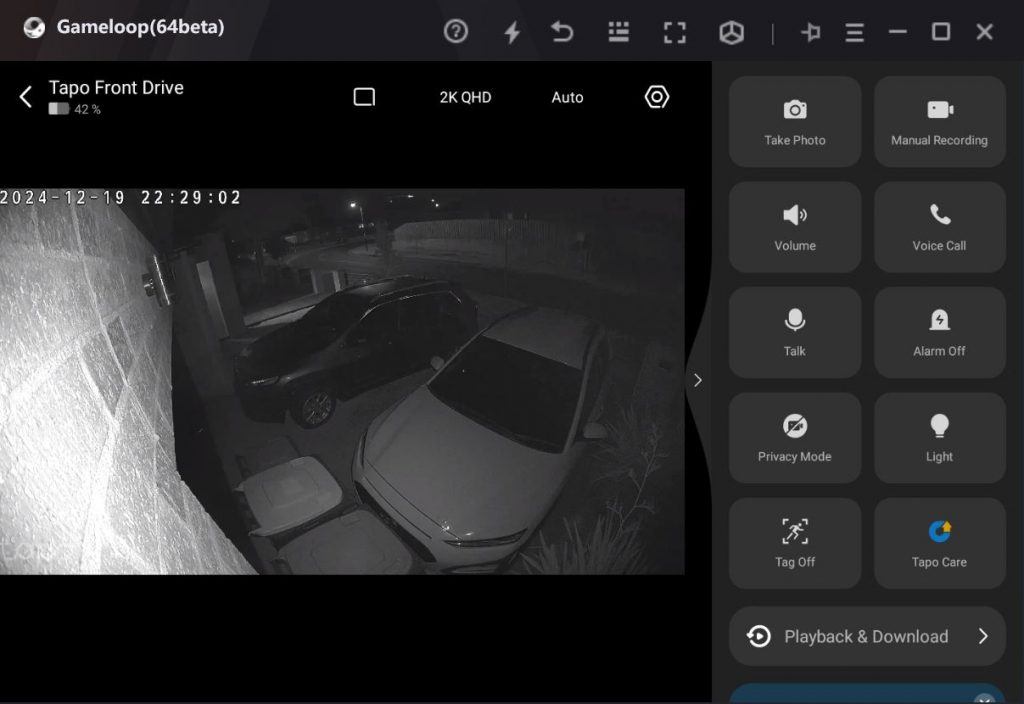Image resolution: width=1024 pixels, height=704 pixels.
Task: Open Tapo Care
Action: click(x=939, y=542)
